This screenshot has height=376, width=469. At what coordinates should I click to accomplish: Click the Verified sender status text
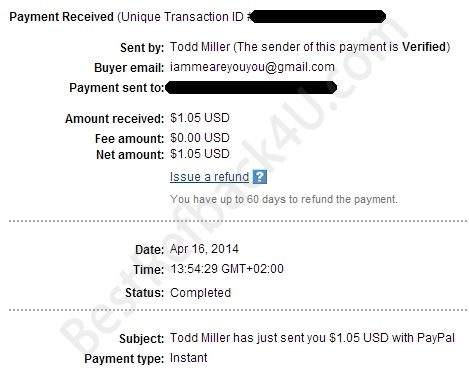(424, 47)
